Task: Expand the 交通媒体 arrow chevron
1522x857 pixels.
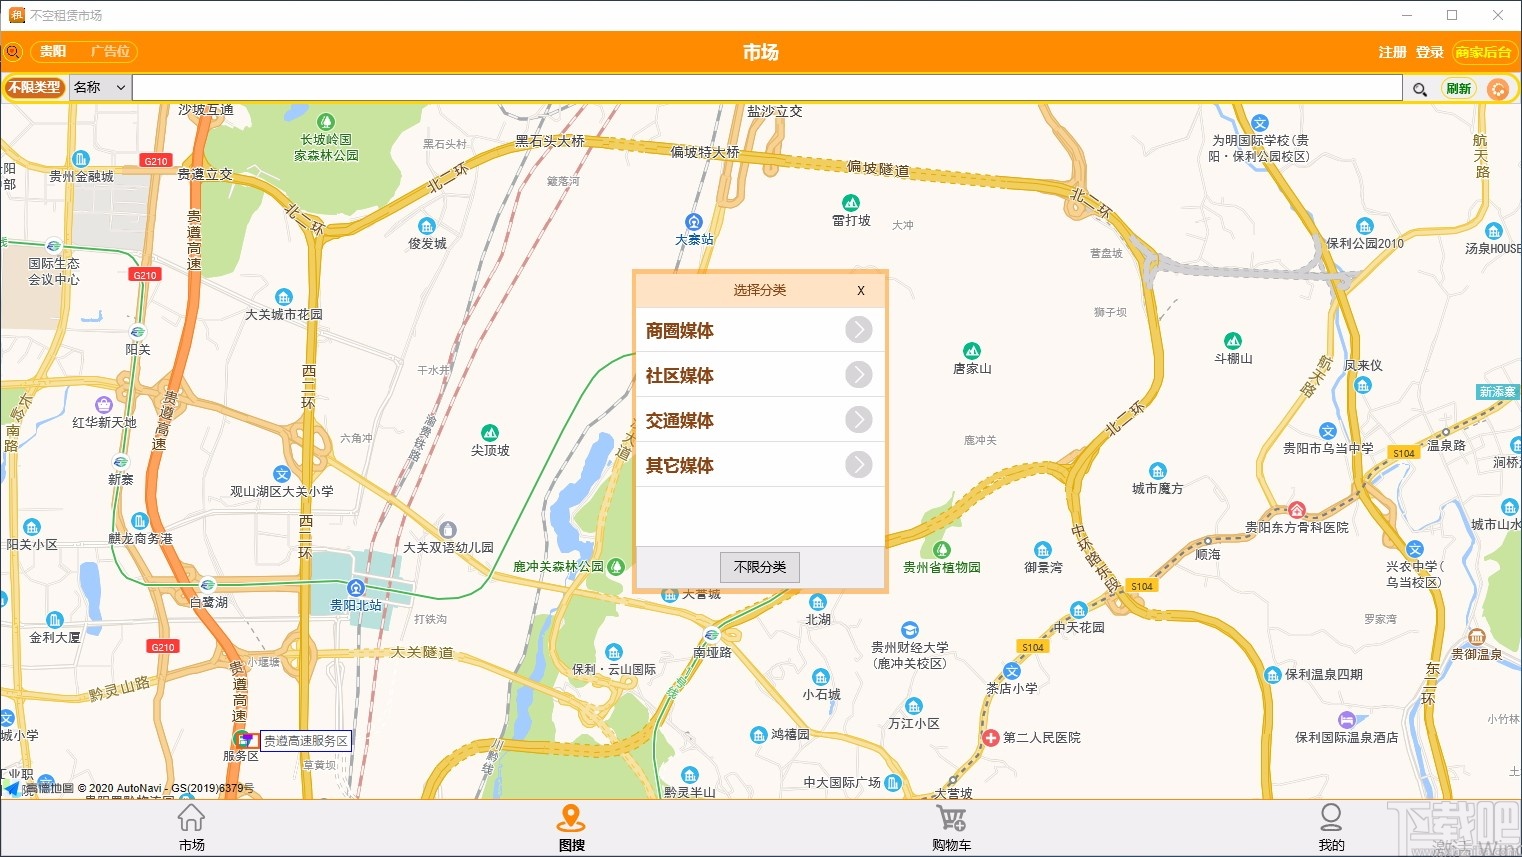Action: click(x=859, y=420)
